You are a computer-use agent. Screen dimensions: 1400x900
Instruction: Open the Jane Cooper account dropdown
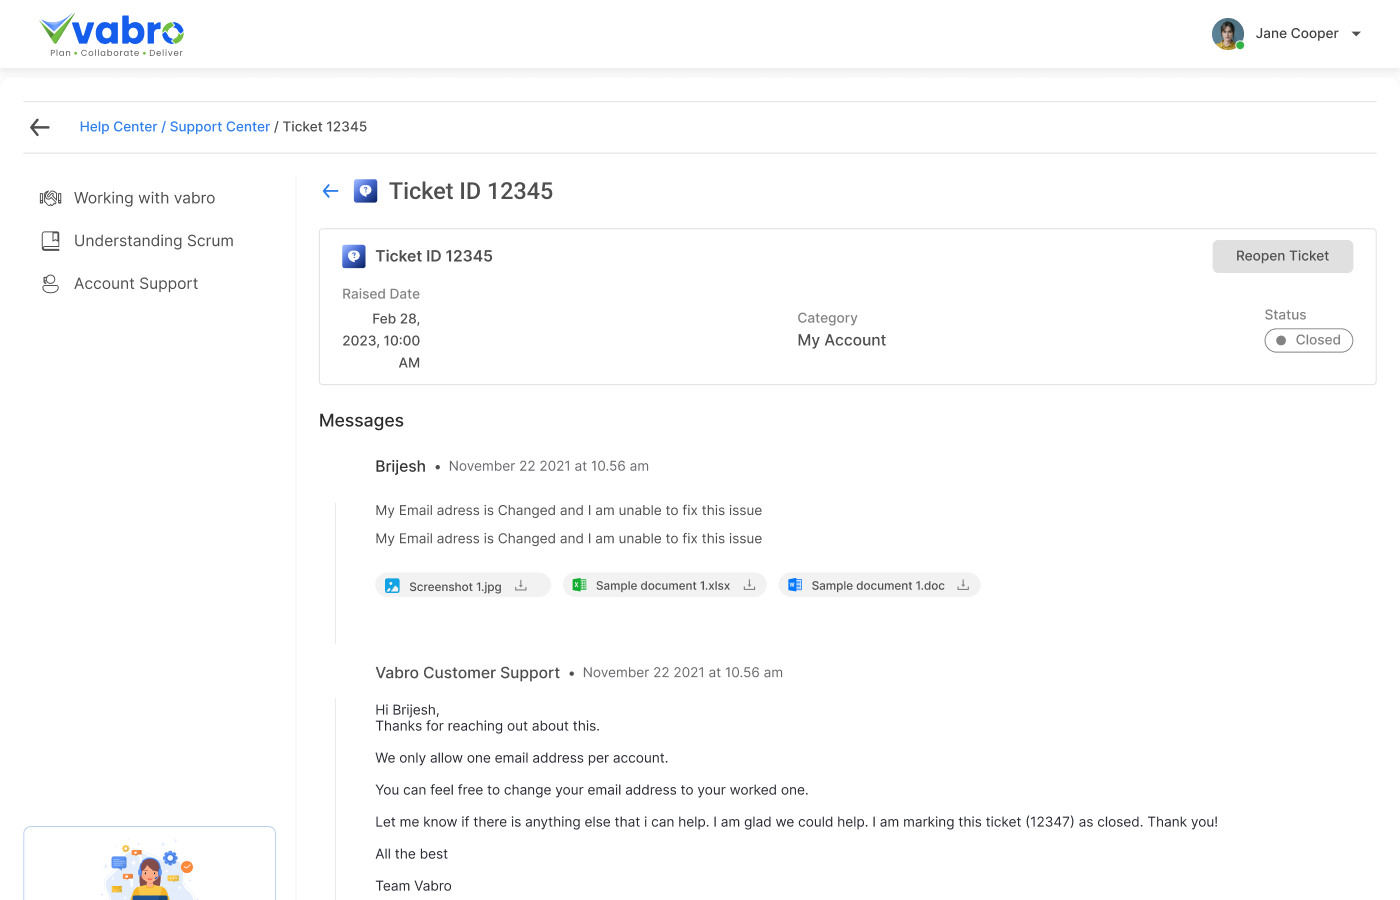coord(1356,33)
